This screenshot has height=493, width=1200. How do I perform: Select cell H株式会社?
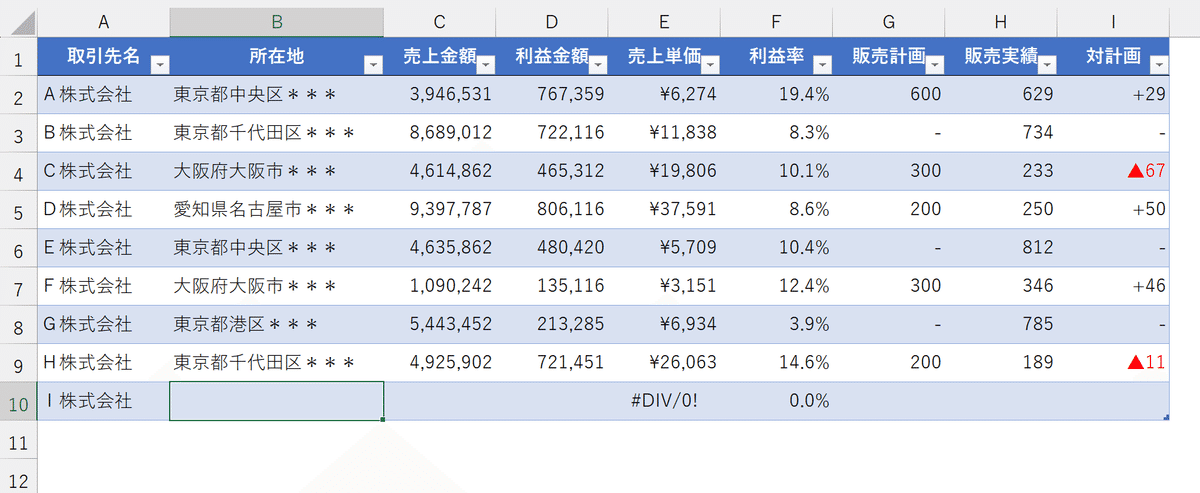103,363
